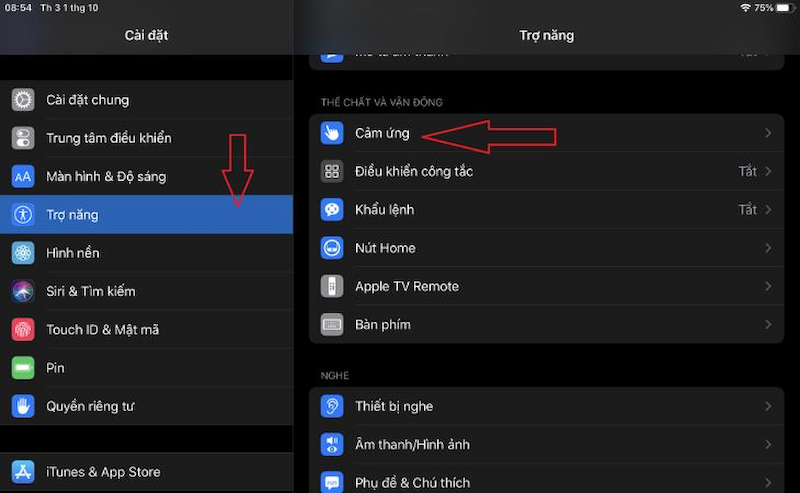Expand Bàn phím row chevron

(768, 325)
